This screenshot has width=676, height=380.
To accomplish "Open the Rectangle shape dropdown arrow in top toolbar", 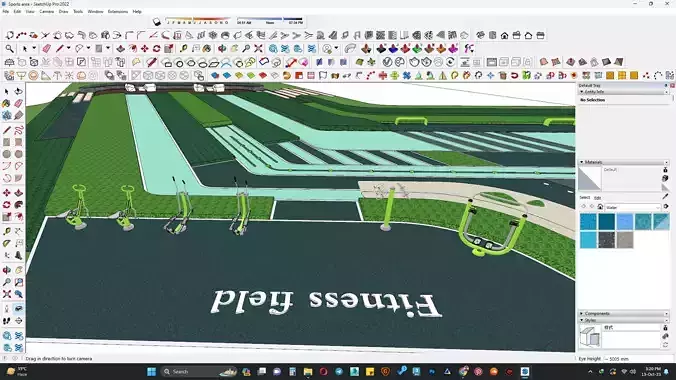I will tap(108, 49).
